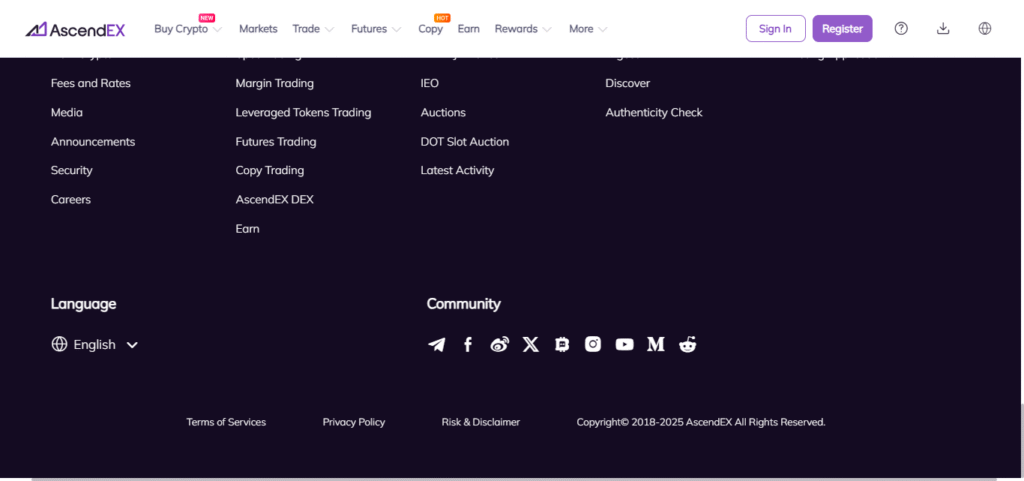
Task: Open the Reddit community icon
Action: tap(688, 345)
